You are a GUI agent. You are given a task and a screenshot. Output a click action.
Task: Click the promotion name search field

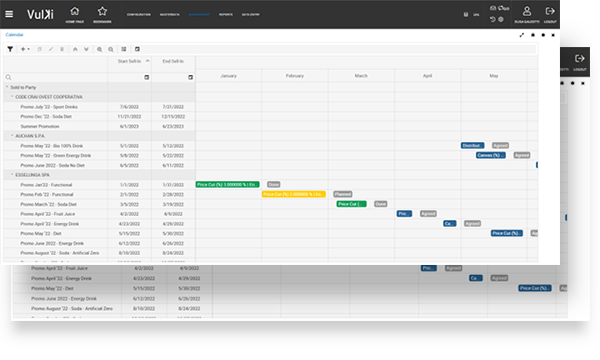click(x=56, y=77)
